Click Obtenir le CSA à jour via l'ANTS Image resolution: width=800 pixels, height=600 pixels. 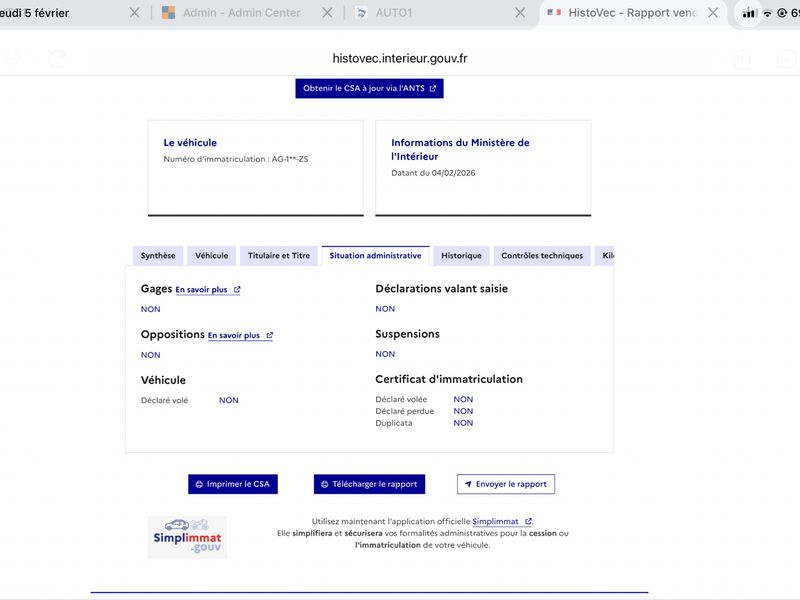[369, 88]
